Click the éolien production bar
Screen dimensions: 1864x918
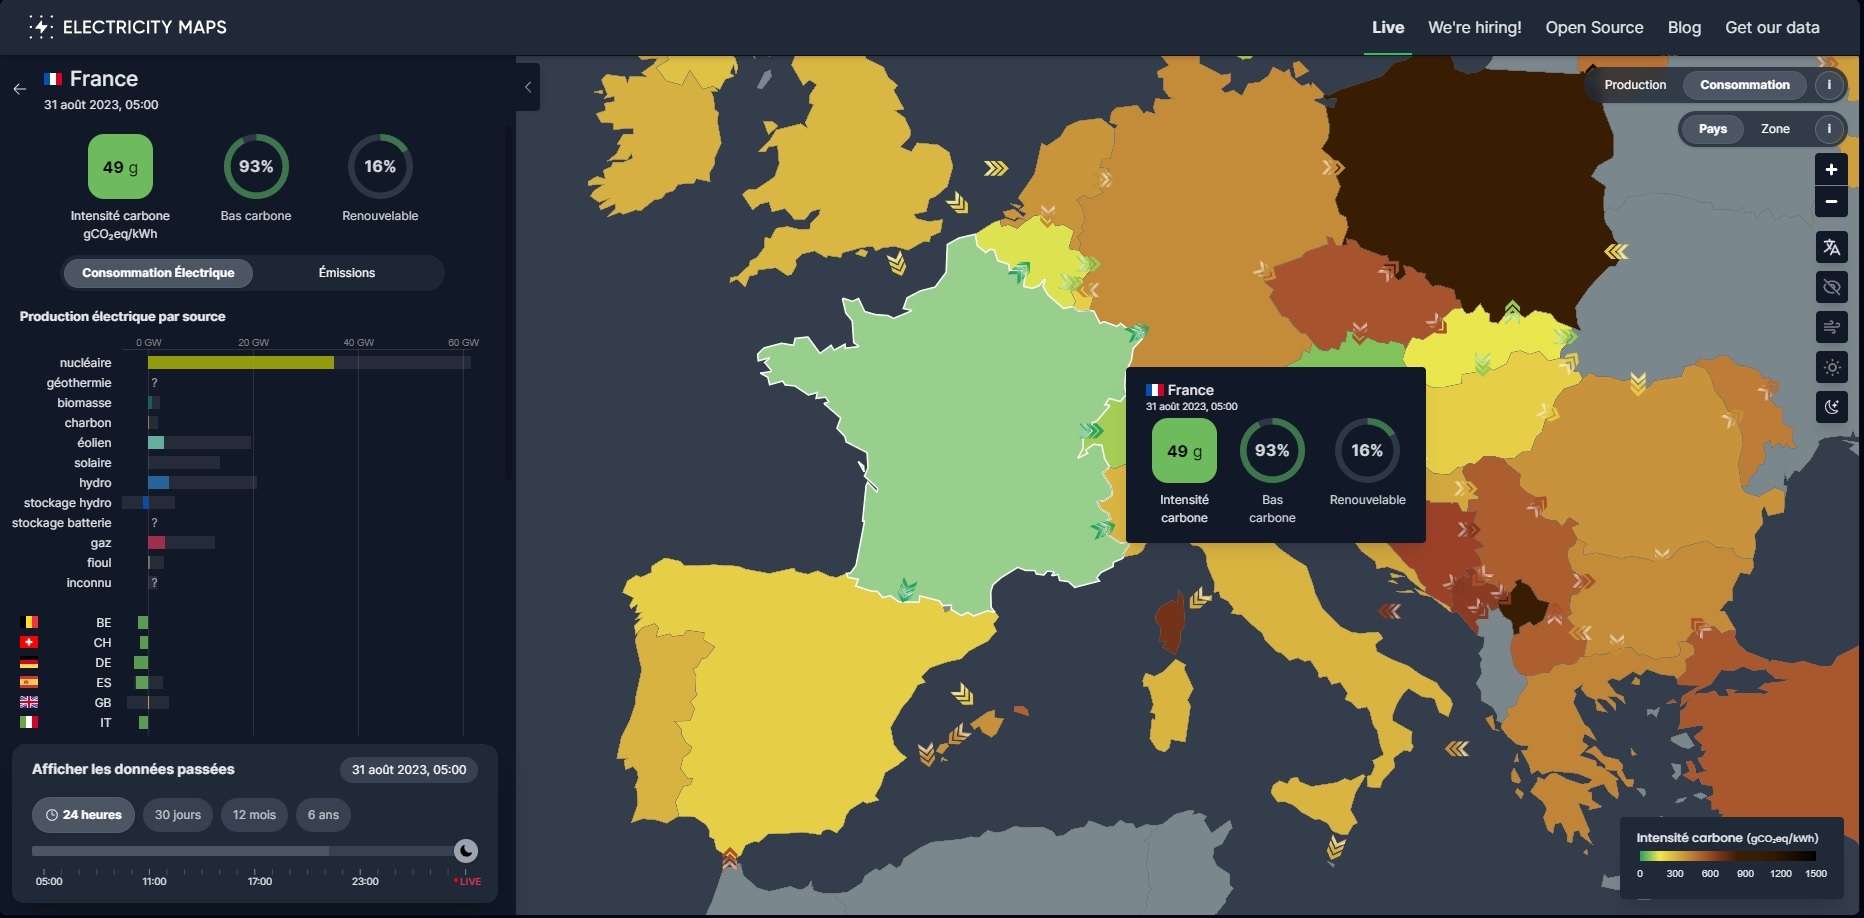[156, 443]
